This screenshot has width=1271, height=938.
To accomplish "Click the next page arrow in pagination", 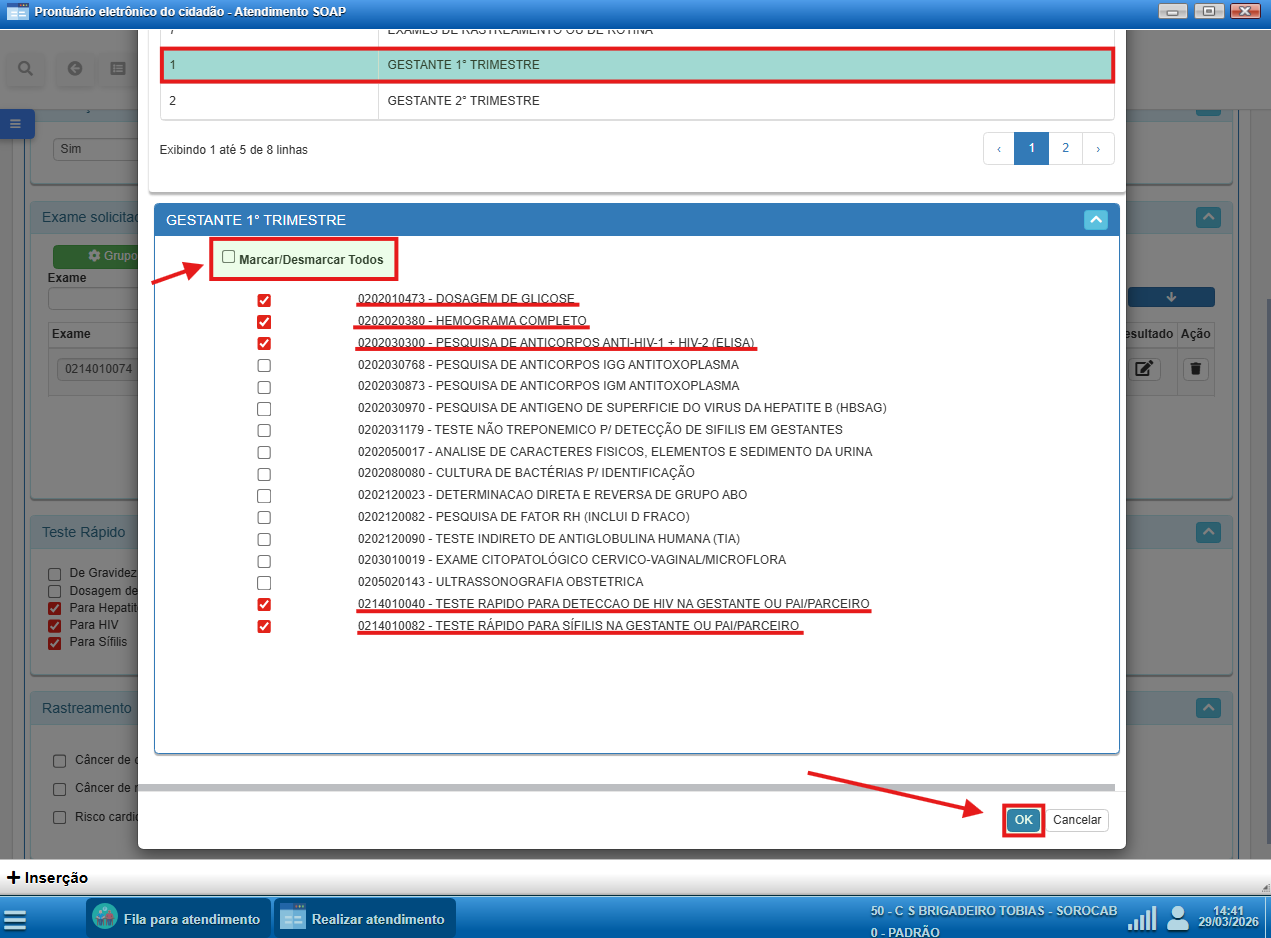I will (1098, 148).
